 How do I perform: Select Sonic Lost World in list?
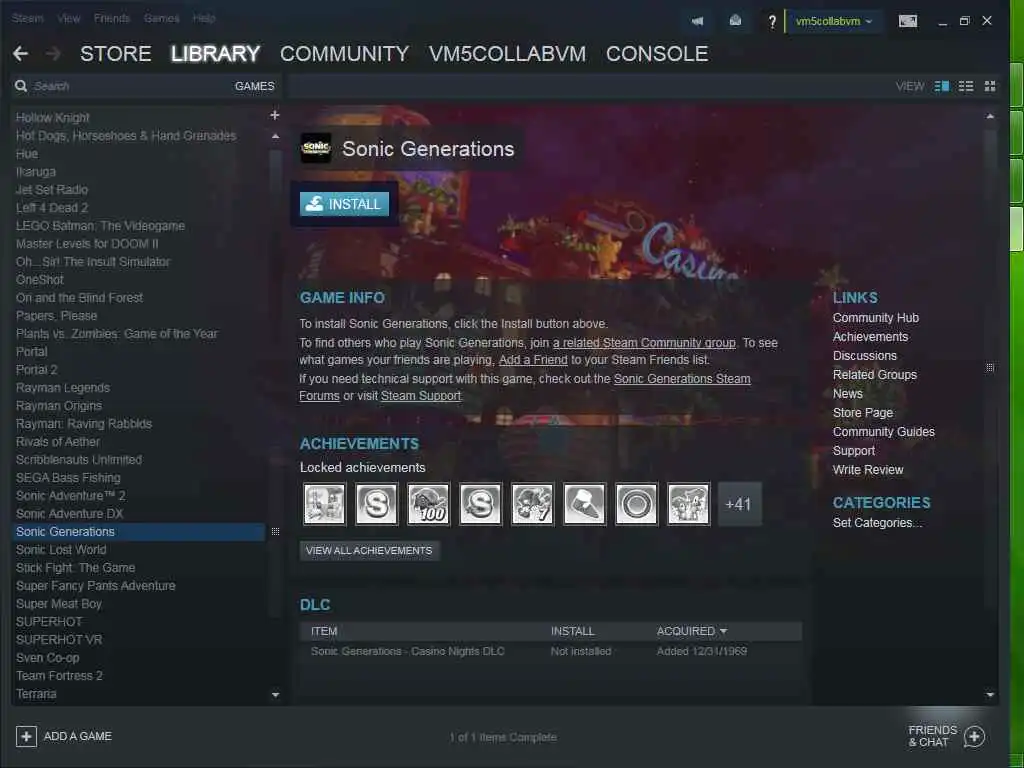pyautogui.click(x=61, y=550)
